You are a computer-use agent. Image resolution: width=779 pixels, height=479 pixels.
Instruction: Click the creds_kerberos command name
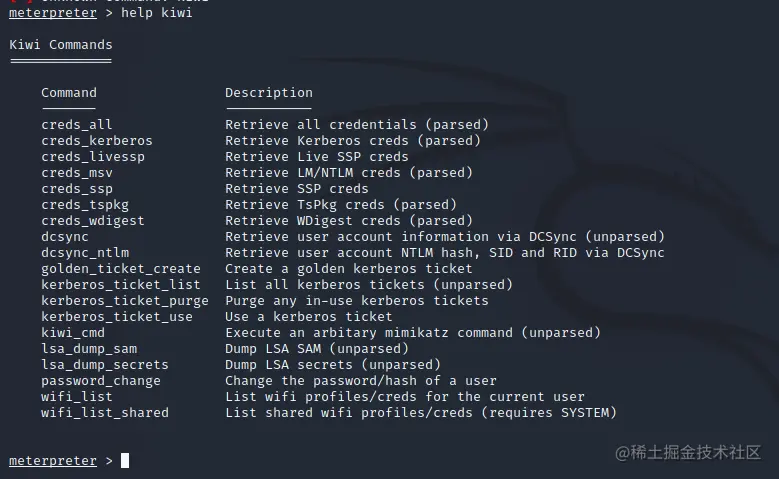pos(97,141)
